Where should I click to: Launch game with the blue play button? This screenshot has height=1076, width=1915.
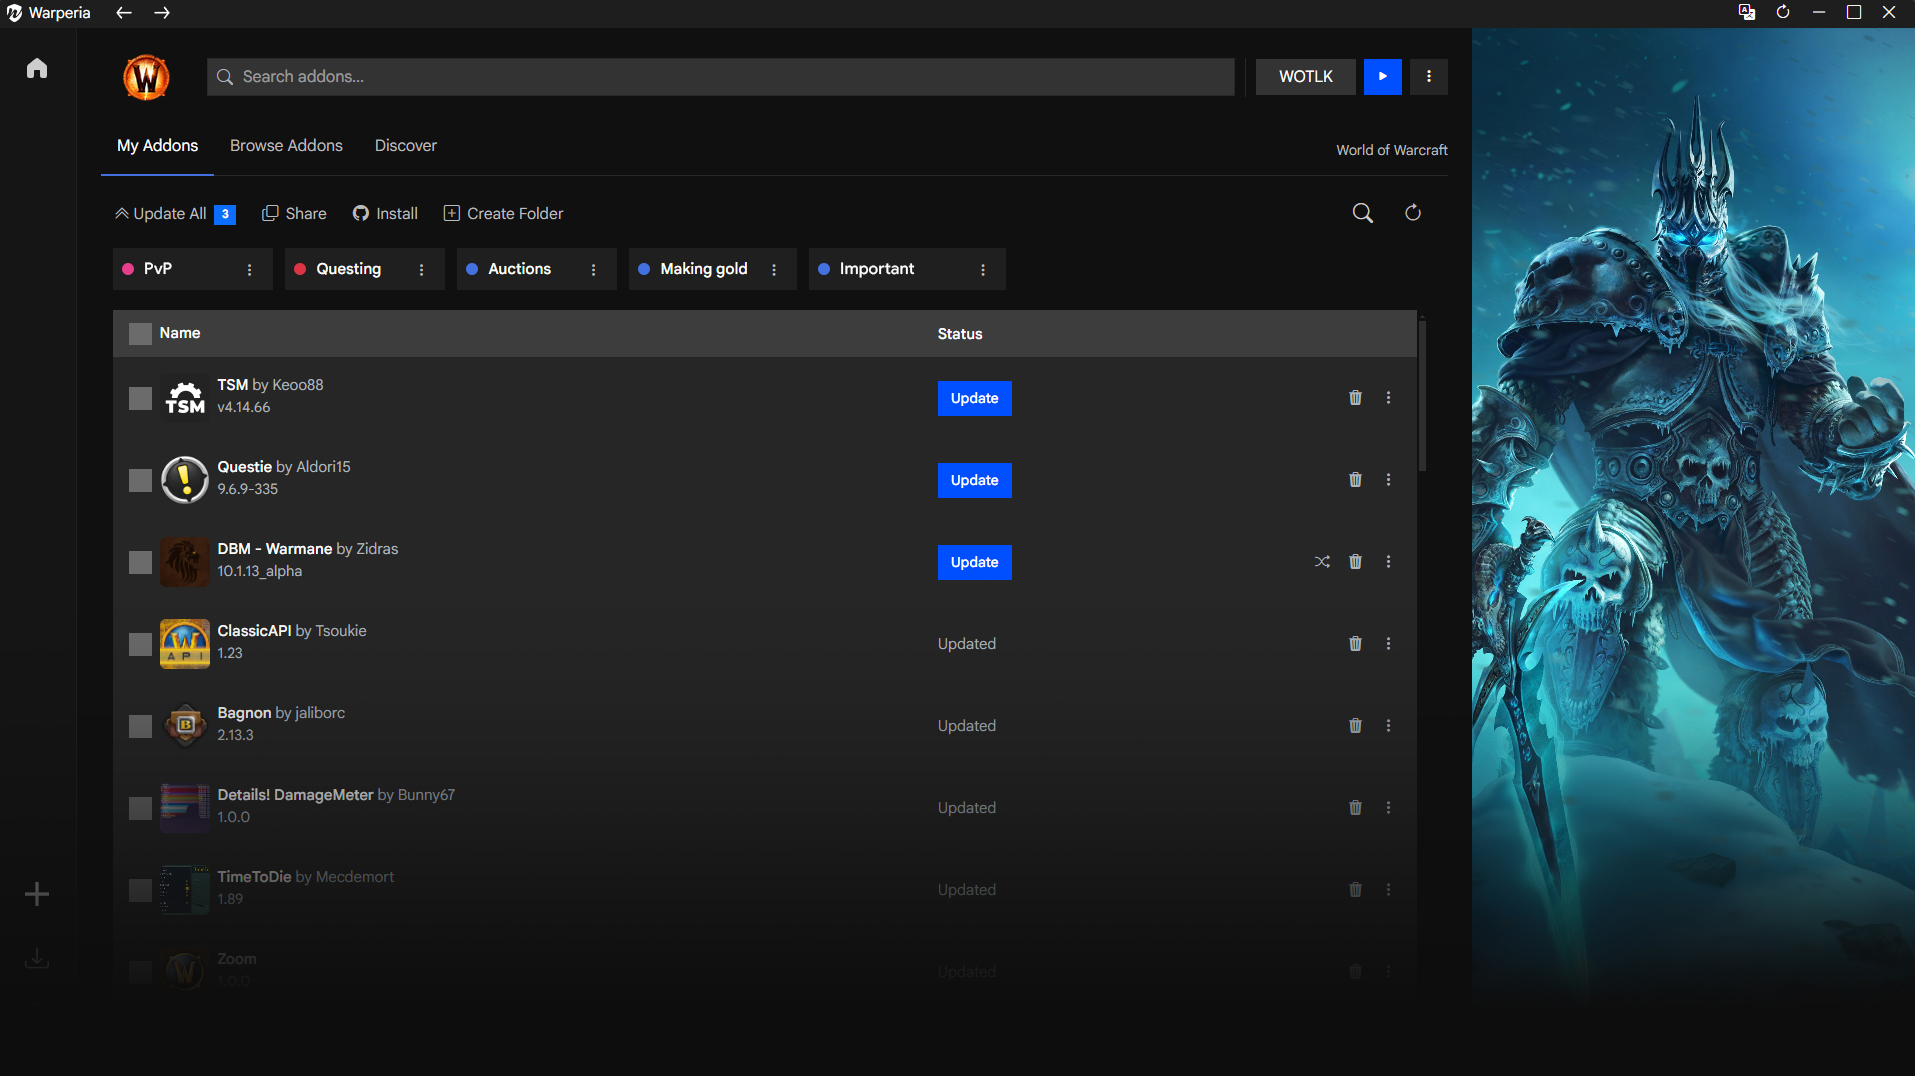tap(1382, 76)
